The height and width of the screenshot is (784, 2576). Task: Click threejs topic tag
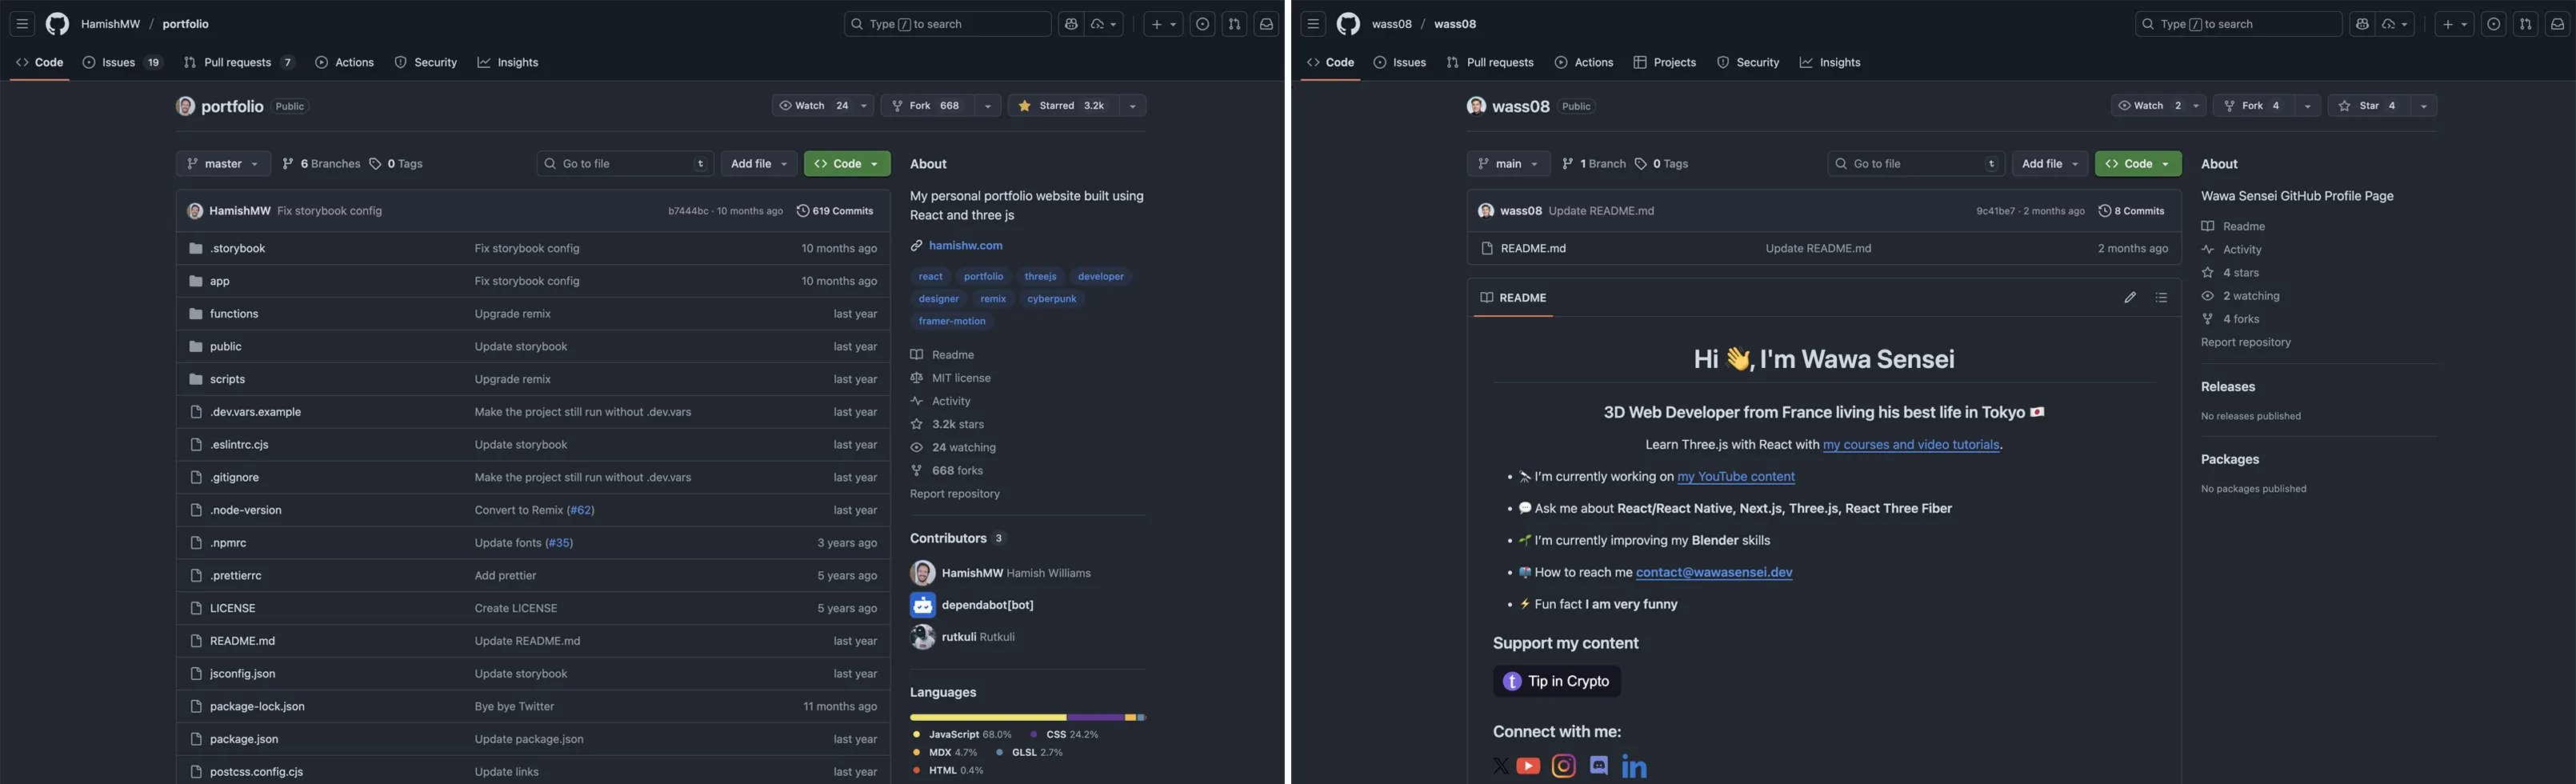point(1040,277)
